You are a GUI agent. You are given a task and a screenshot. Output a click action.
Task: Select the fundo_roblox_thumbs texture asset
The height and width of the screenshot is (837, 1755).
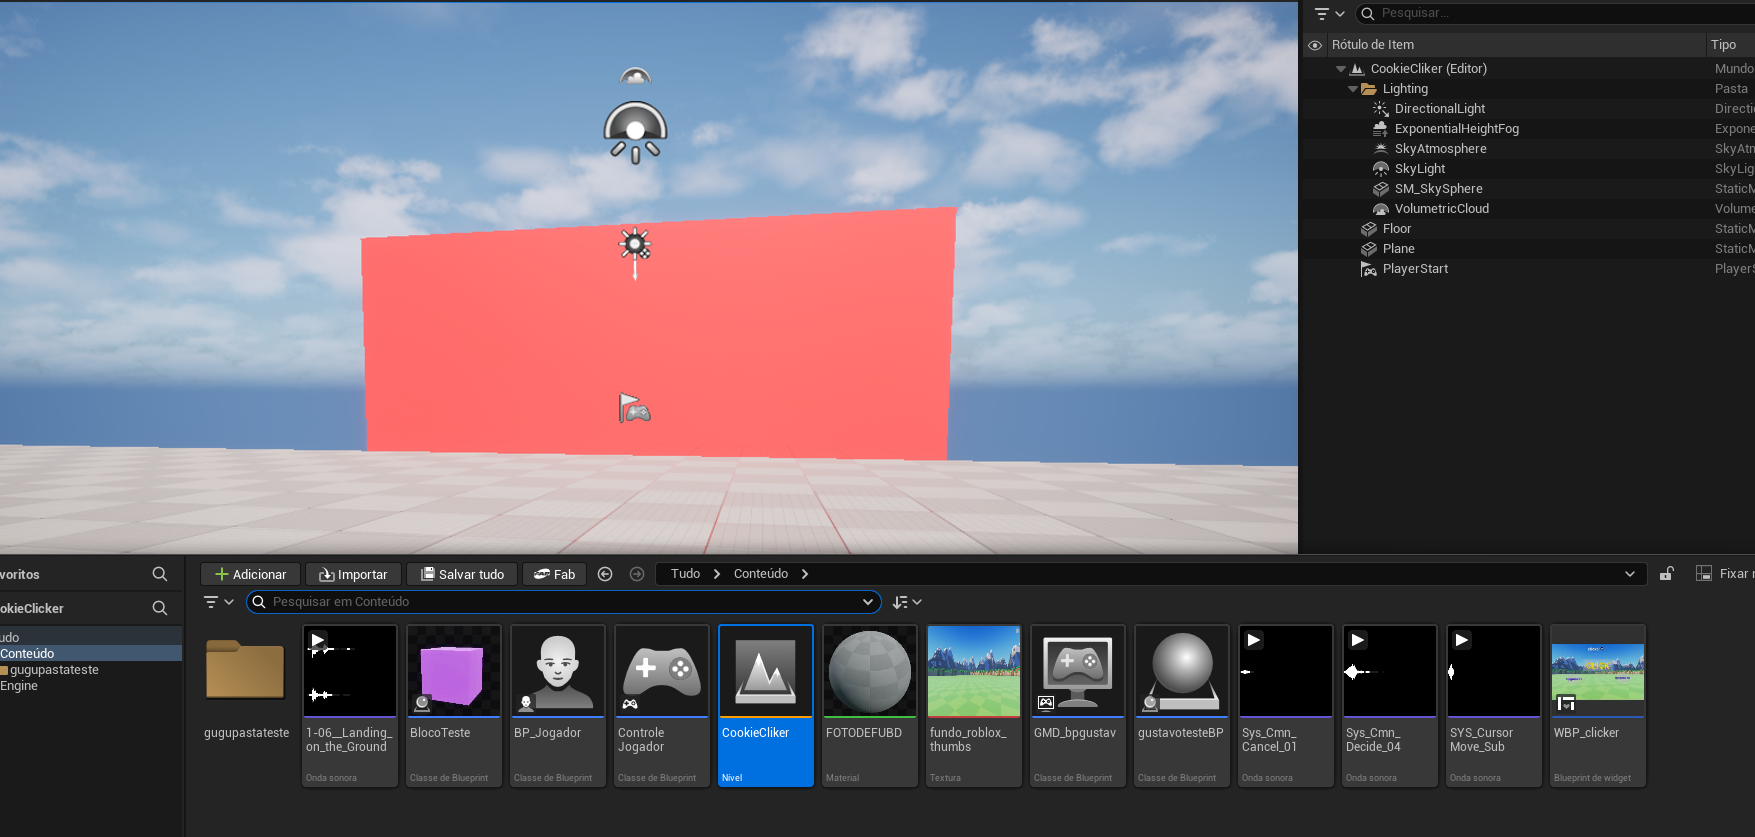tap(974, 706)
